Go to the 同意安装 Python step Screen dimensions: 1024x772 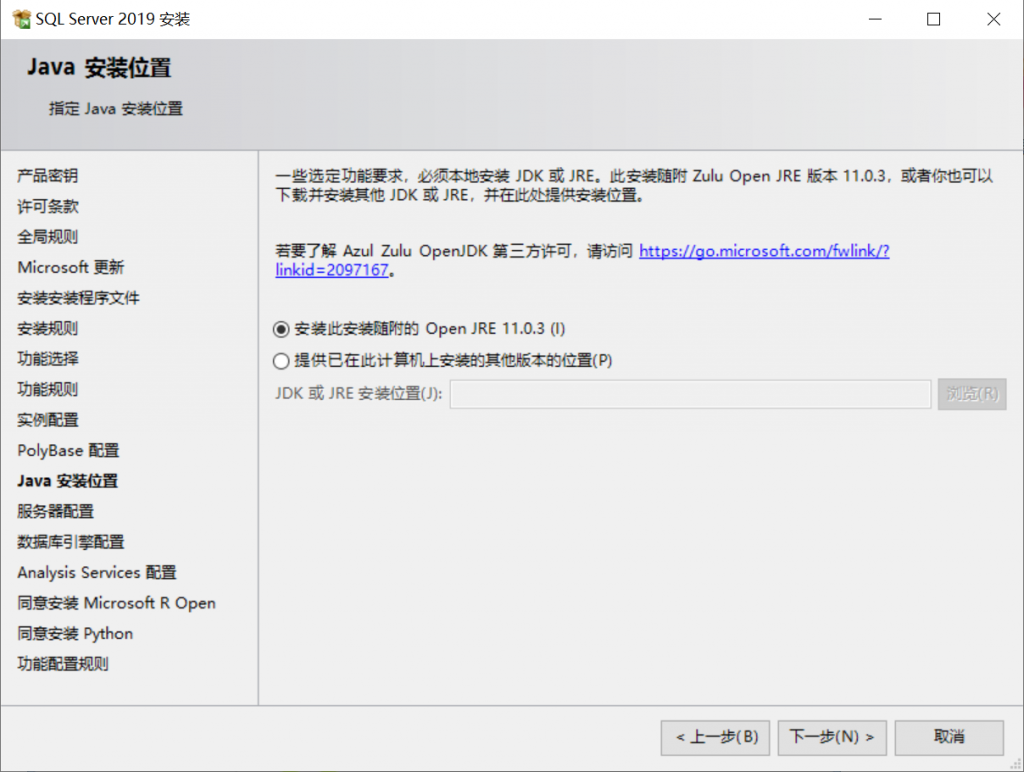[75, 634]
